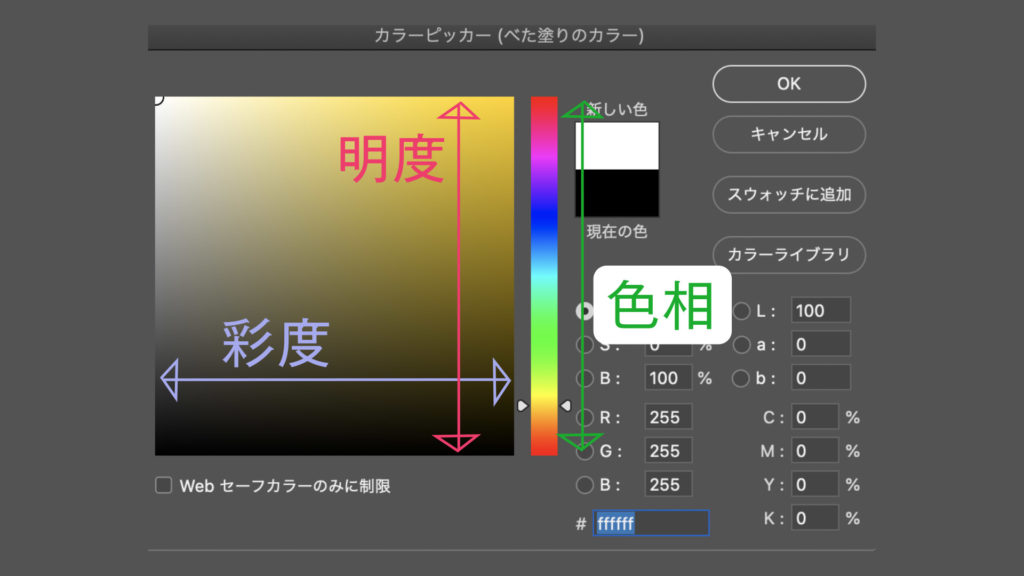Click the current color black swatch

(x=617, y=193)
